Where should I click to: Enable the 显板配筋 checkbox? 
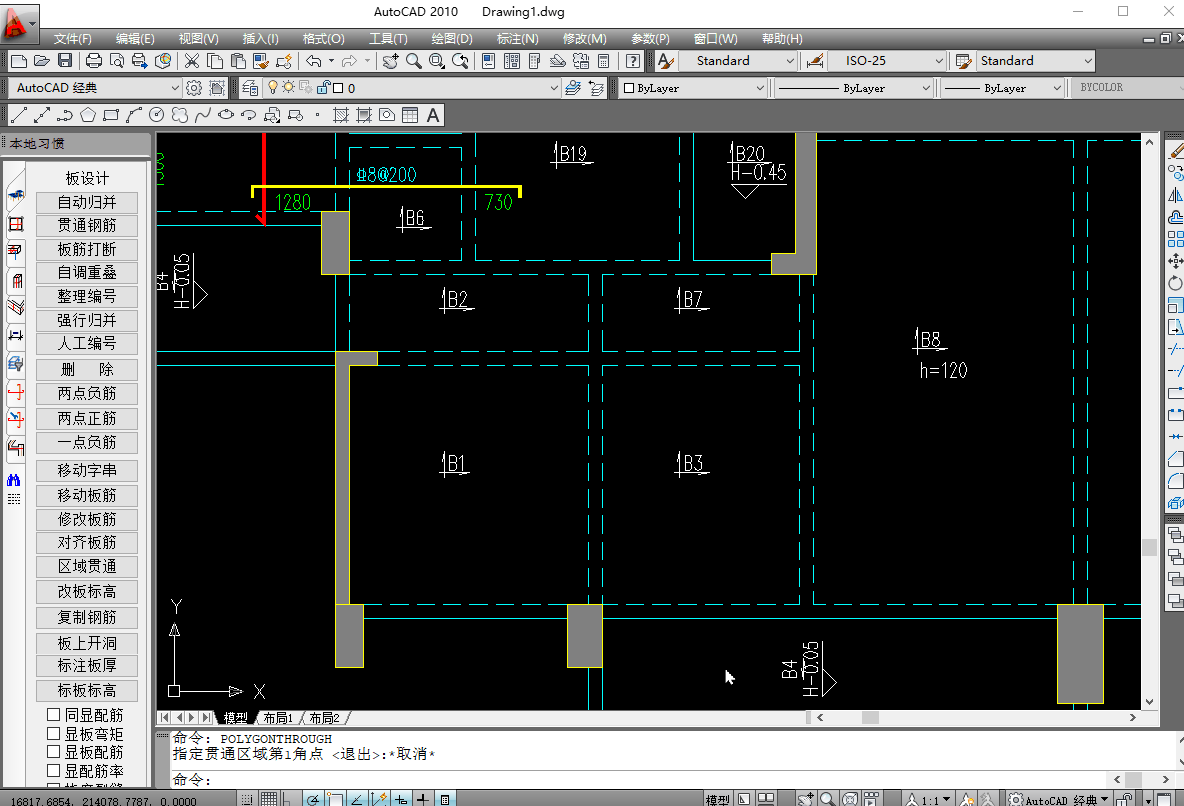pyautogui.click(x=54, y=752)
